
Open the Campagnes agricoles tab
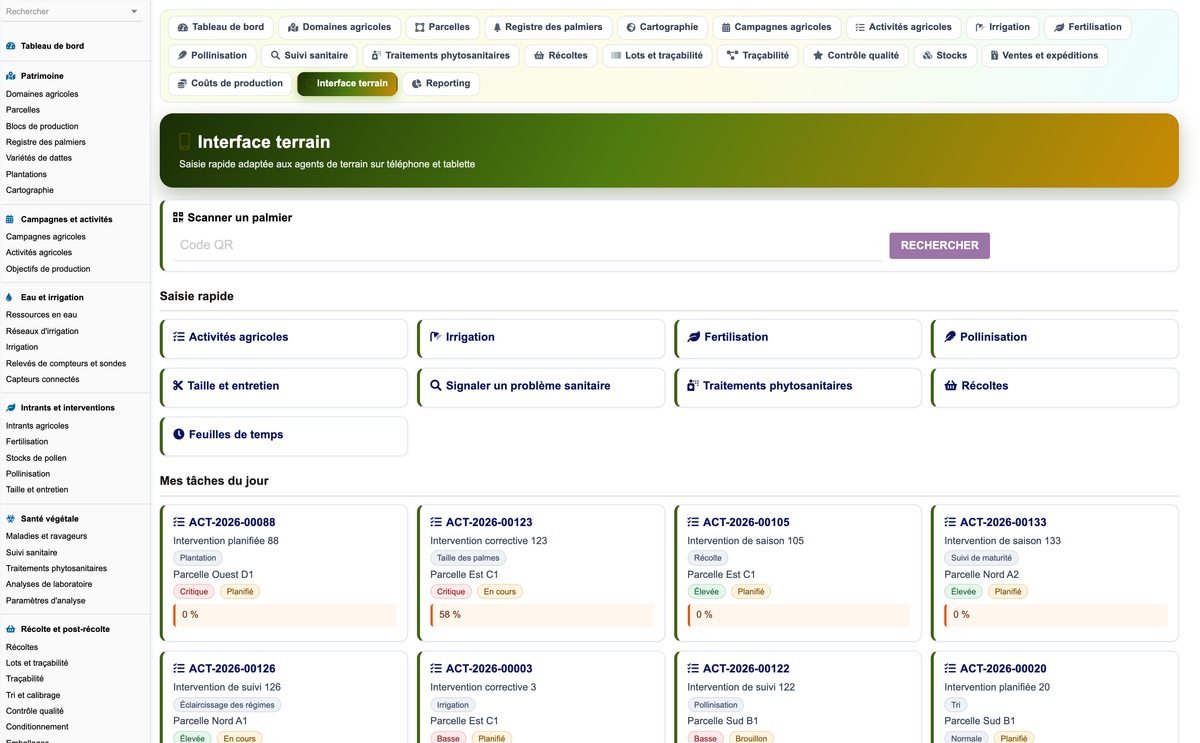776,27
